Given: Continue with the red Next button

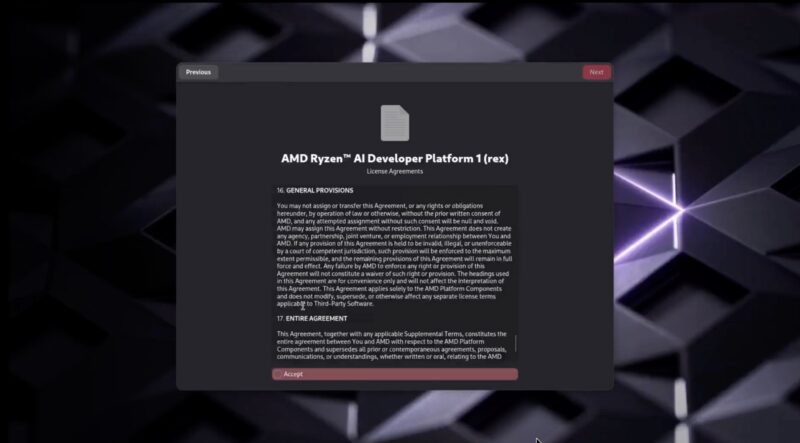Looking at the screenshot, I should 596,72.
